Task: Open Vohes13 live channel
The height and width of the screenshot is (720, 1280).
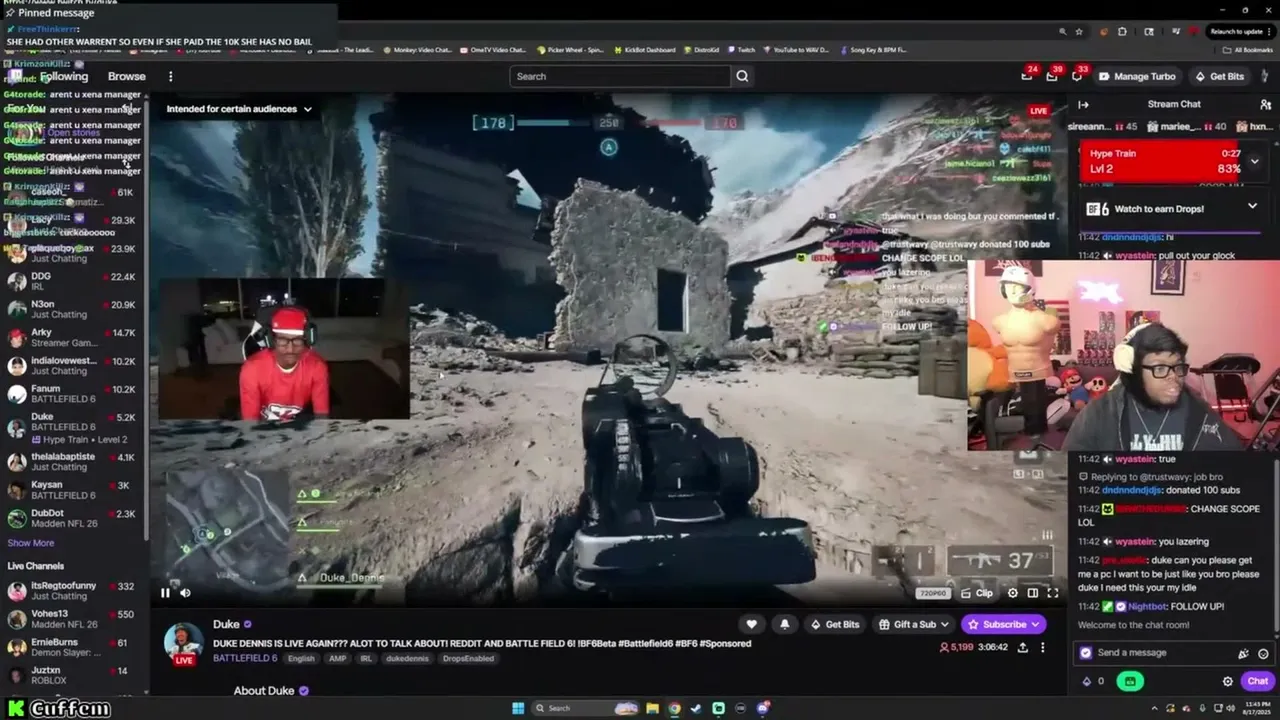Action: [x=74, y=619]
